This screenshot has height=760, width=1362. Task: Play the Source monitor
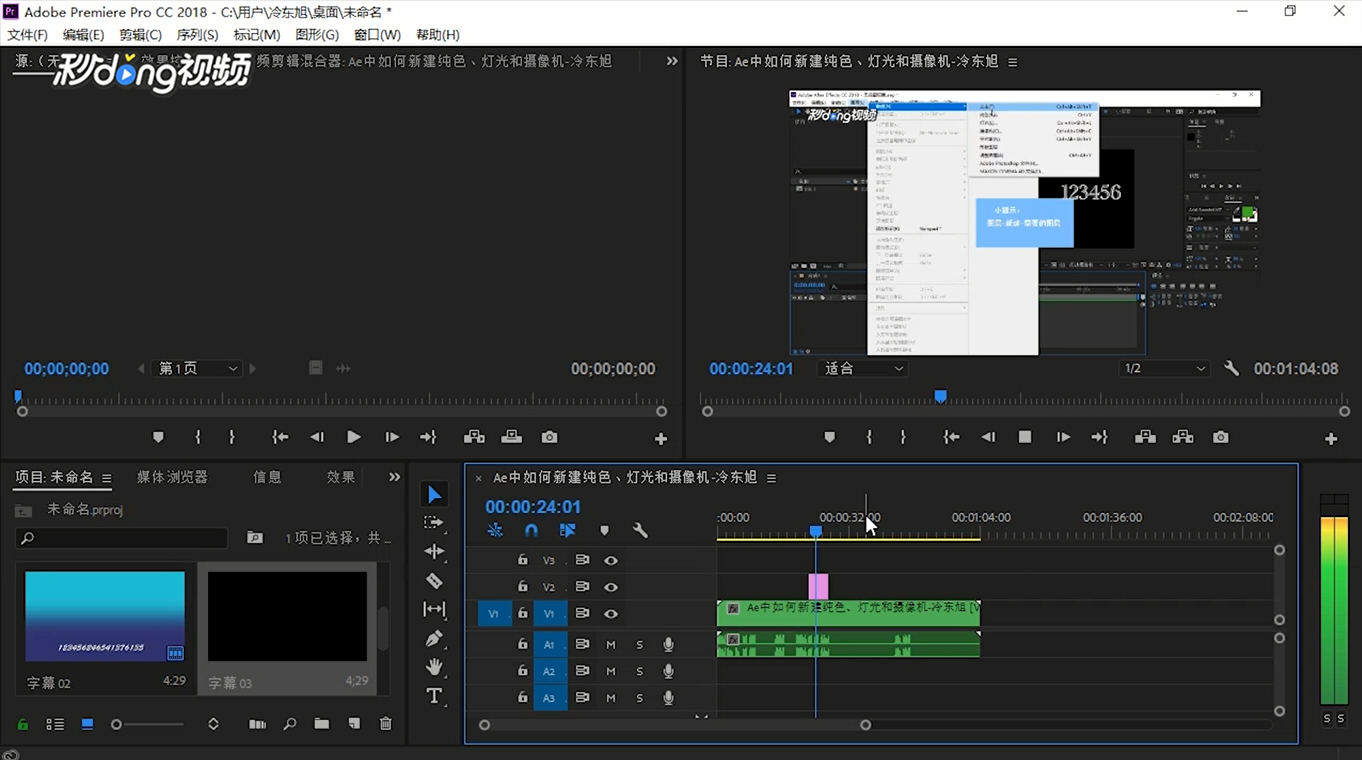(x=353, y=437)
